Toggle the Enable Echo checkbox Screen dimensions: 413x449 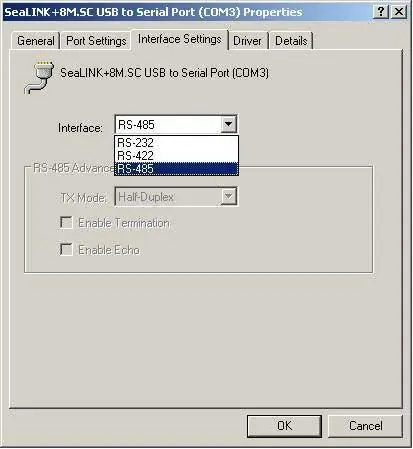[66, 249]
